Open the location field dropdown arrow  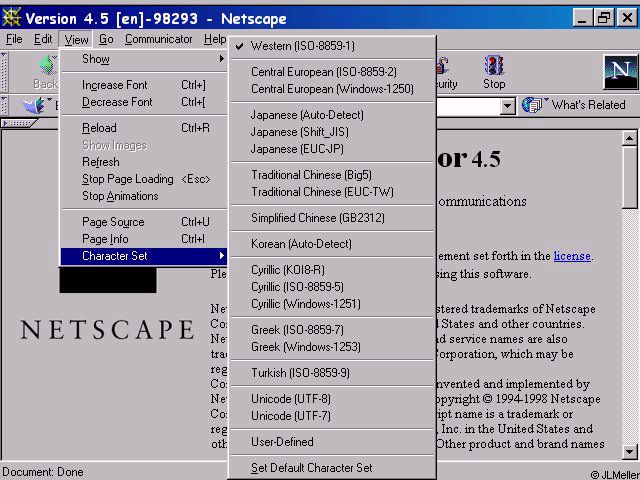pos(507,106)
